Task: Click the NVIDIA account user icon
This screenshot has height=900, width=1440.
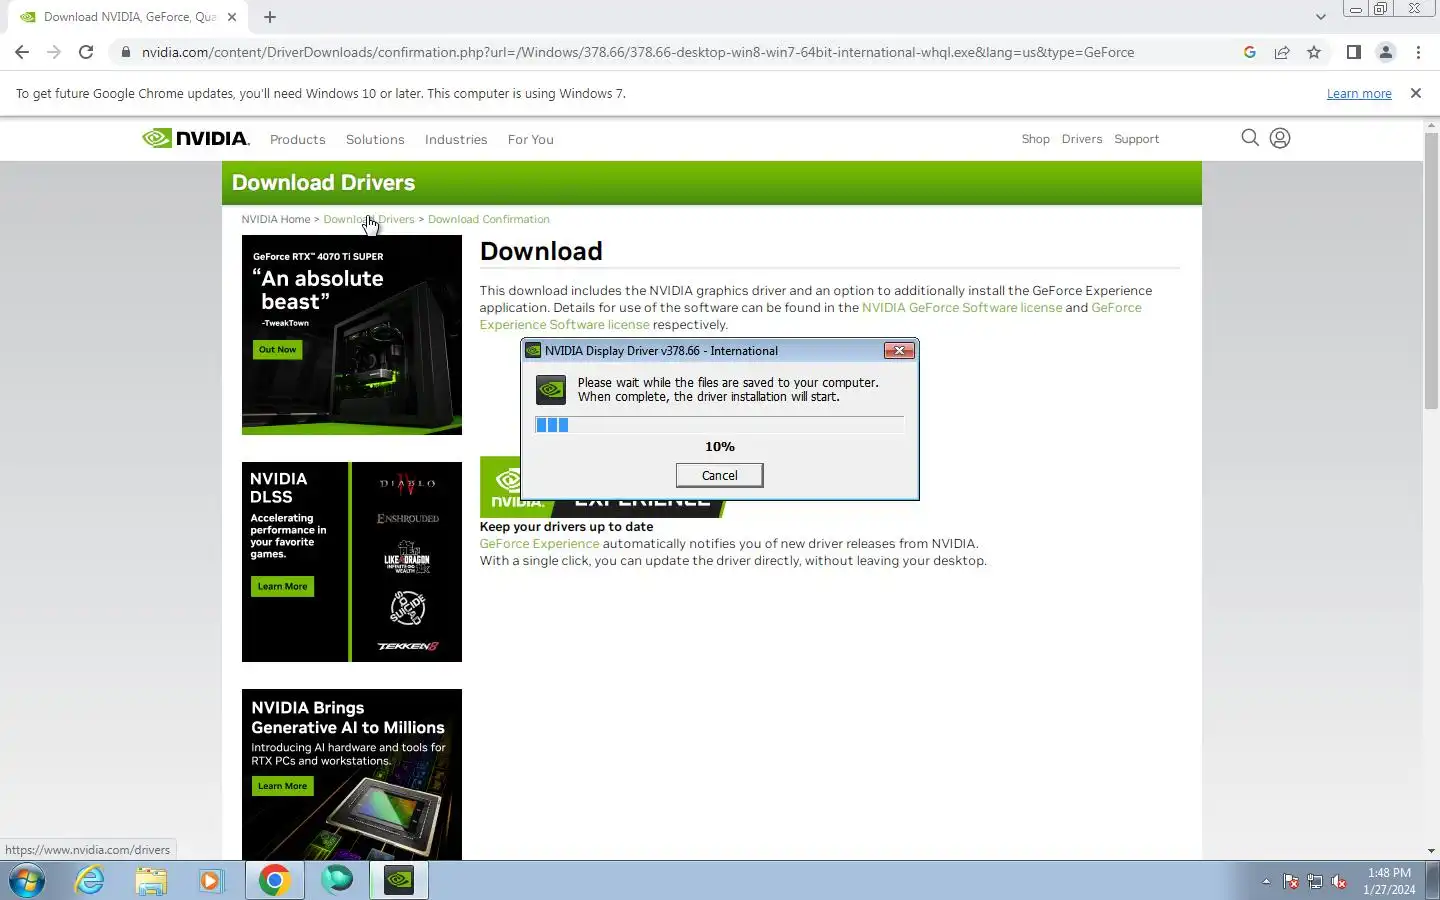Action: [1280, 138]
